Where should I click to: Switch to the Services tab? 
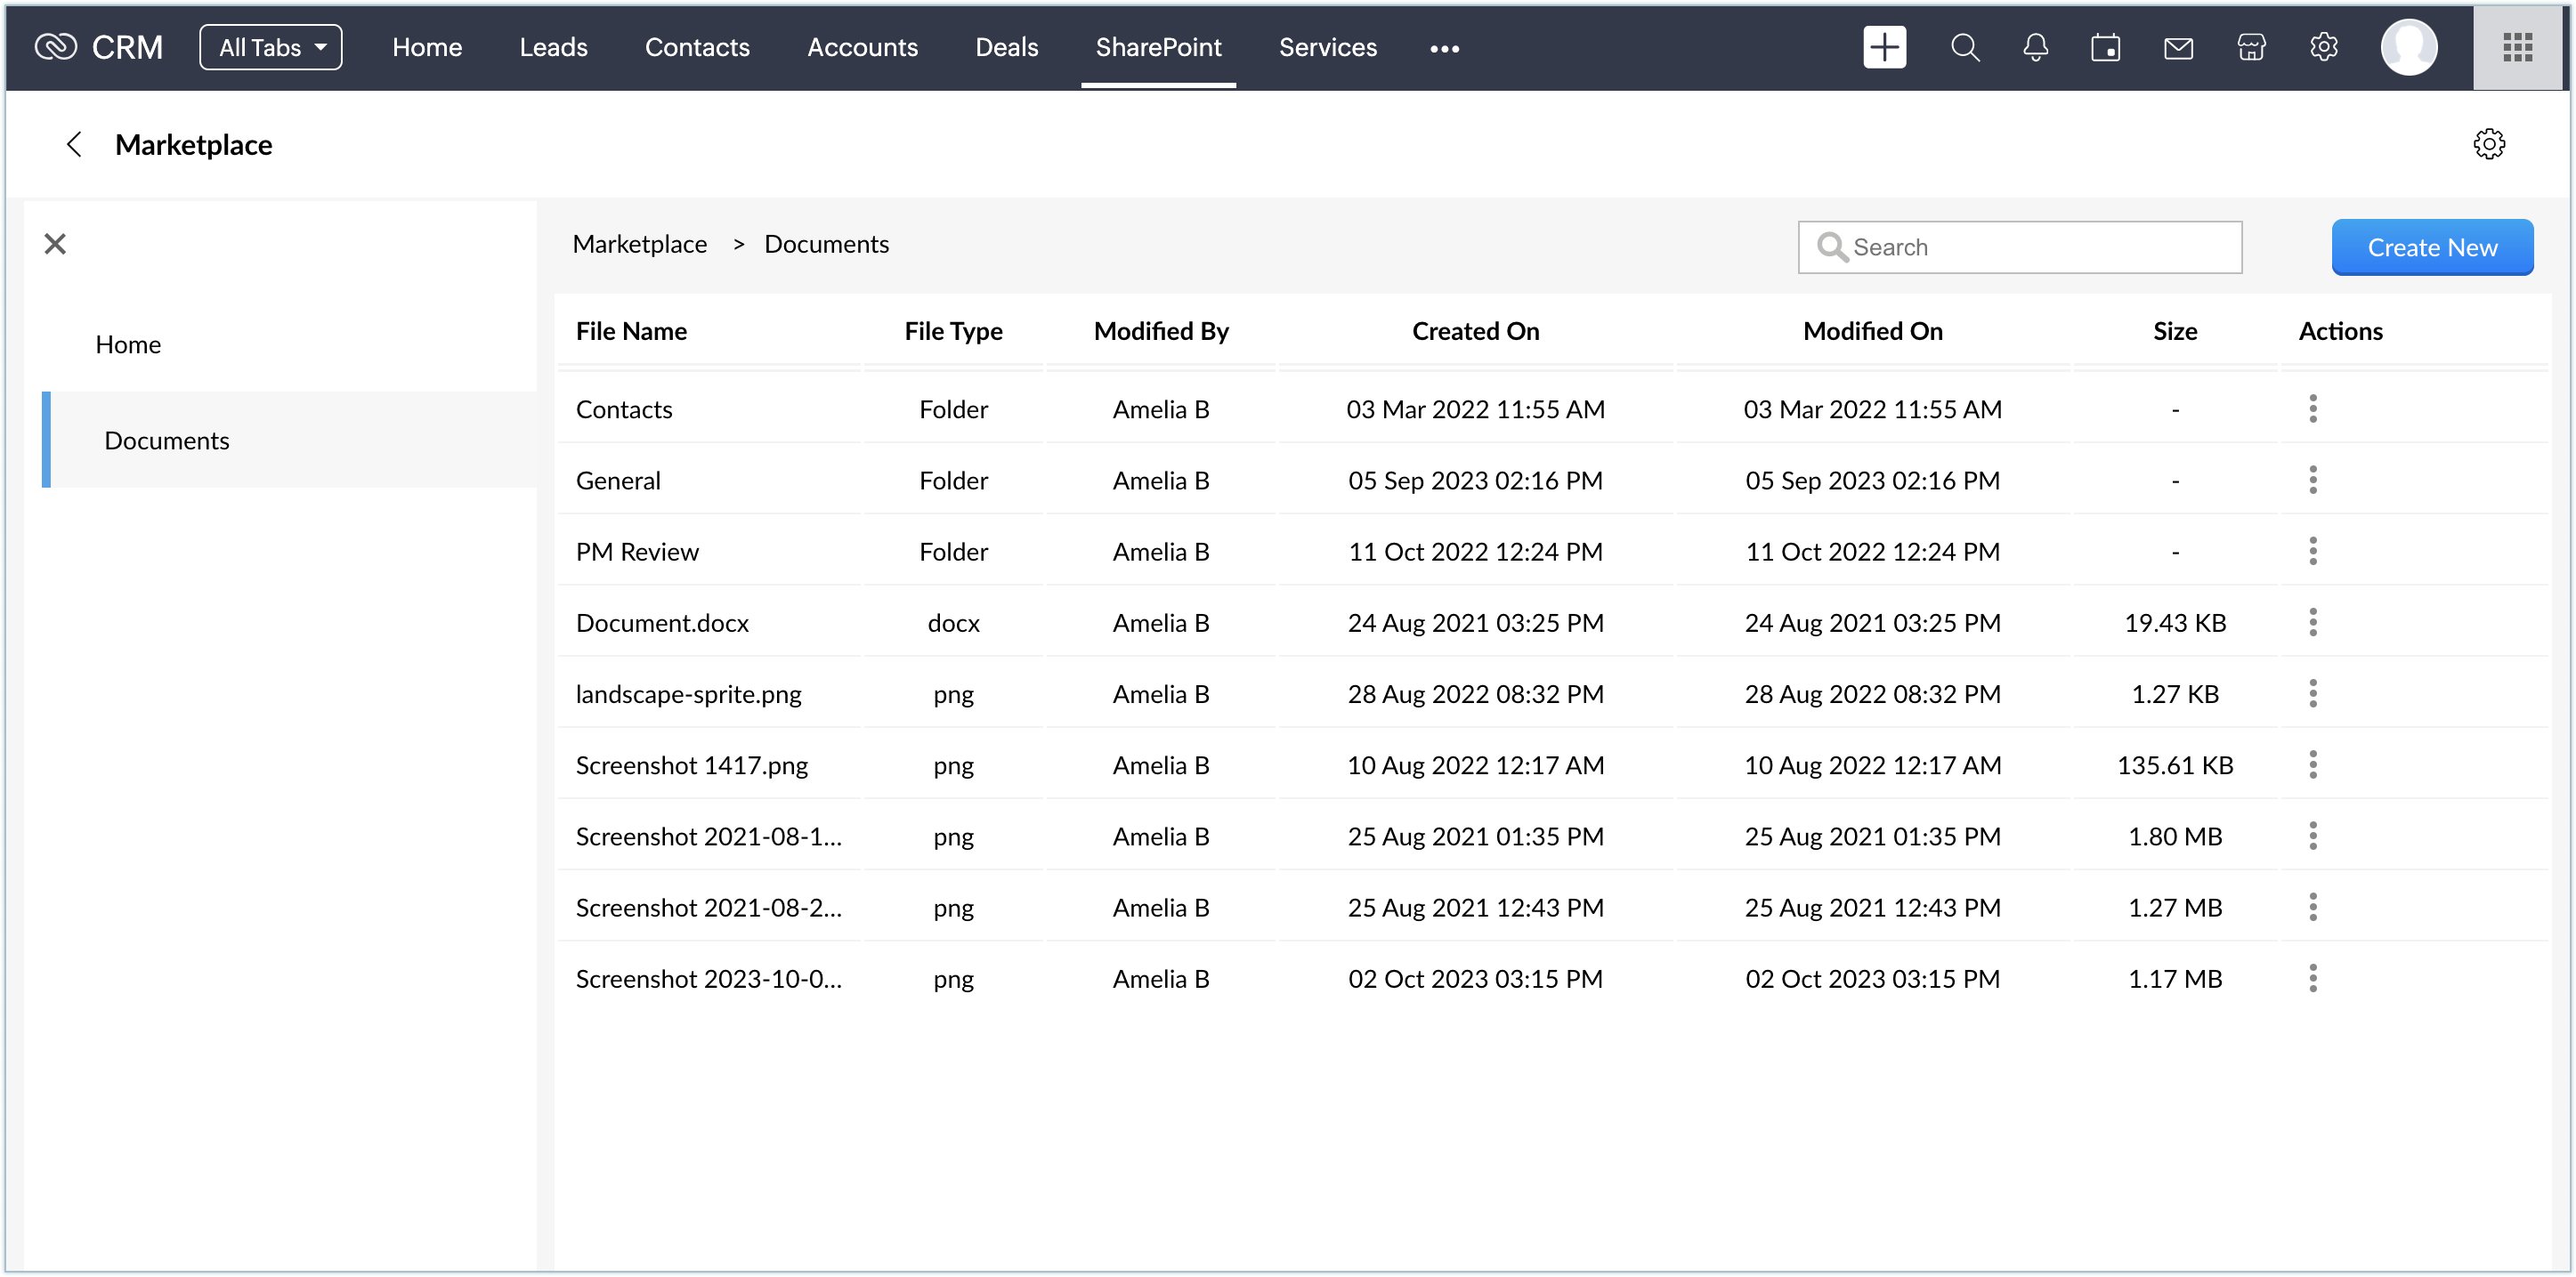(x=1327, y=47)
